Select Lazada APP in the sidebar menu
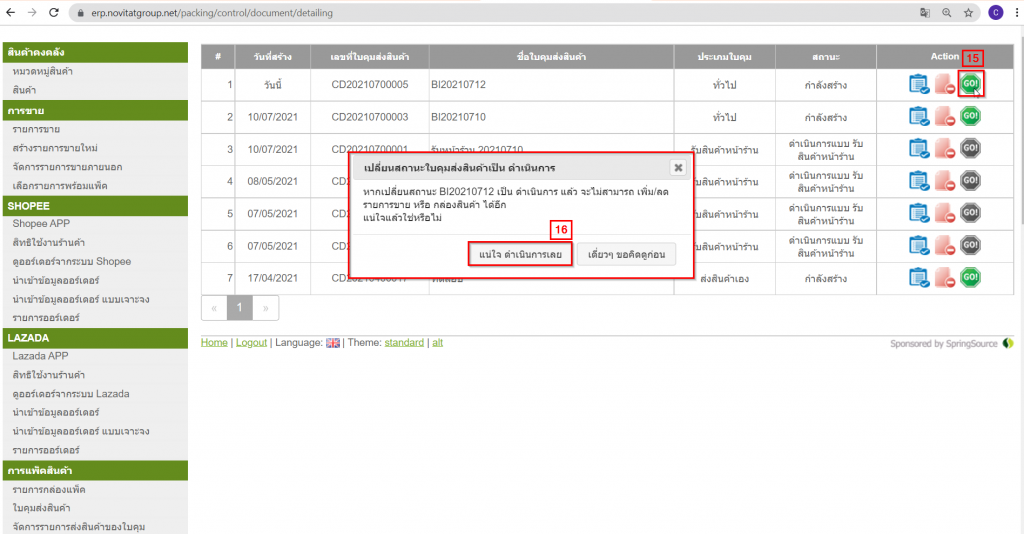Viewport: 1024px width, 534px height. point(40,356)
